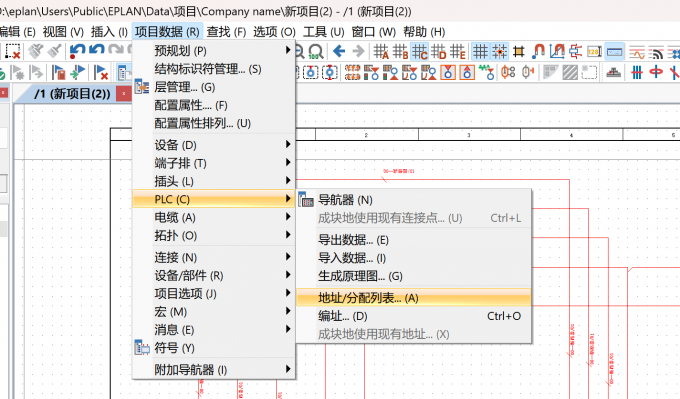Screen dimensions: 680x399
Task: Toggle grid E
Action: coord(458,52)
